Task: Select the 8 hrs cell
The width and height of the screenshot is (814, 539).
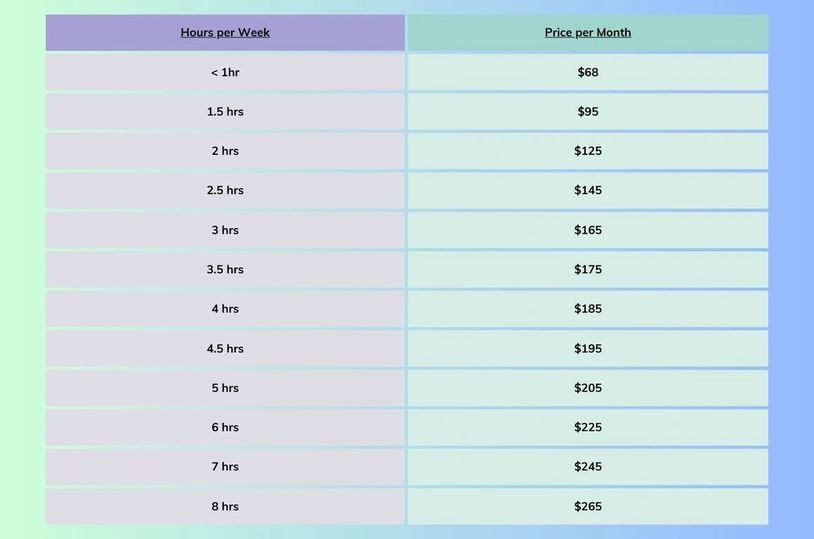Action: pos(225,506)
